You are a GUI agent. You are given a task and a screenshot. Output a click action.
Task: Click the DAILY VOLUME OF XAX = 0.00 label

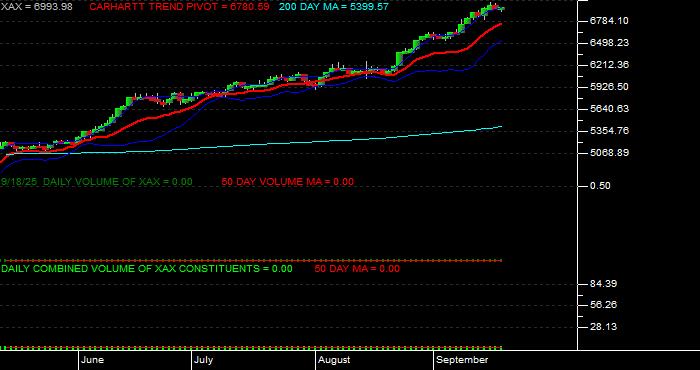(118, 182)
